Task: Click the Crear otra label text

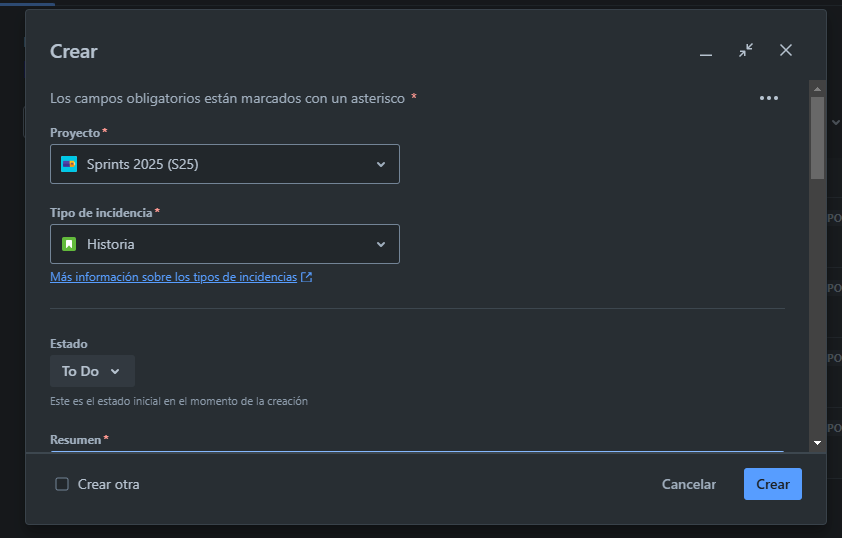Action: point(108,484)
